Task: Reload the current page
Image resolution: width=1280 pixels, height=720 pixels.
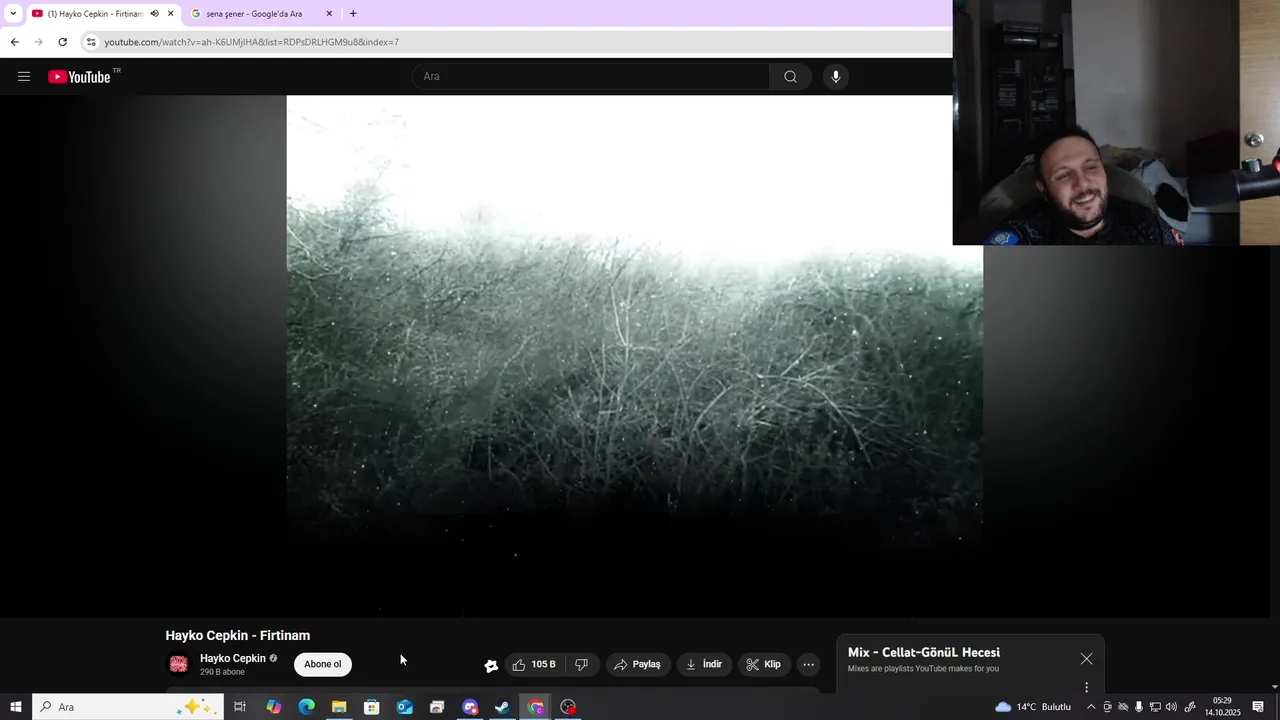Action: (x=62, y=42)
